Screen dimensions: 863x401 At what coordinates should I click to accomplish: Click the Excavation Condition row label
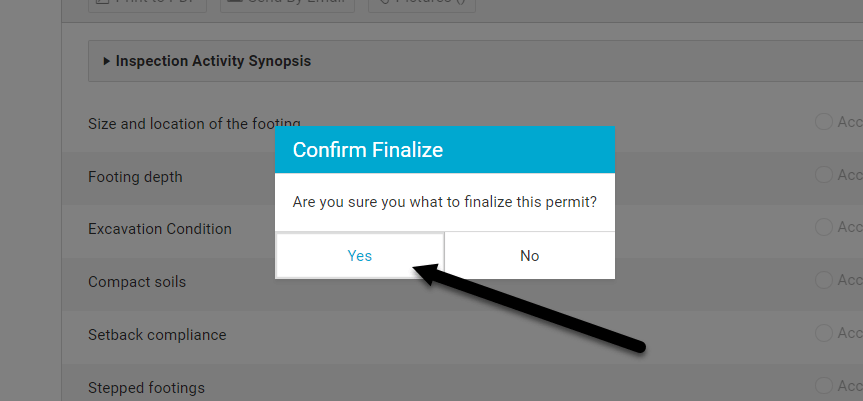(x=160, y=229)
